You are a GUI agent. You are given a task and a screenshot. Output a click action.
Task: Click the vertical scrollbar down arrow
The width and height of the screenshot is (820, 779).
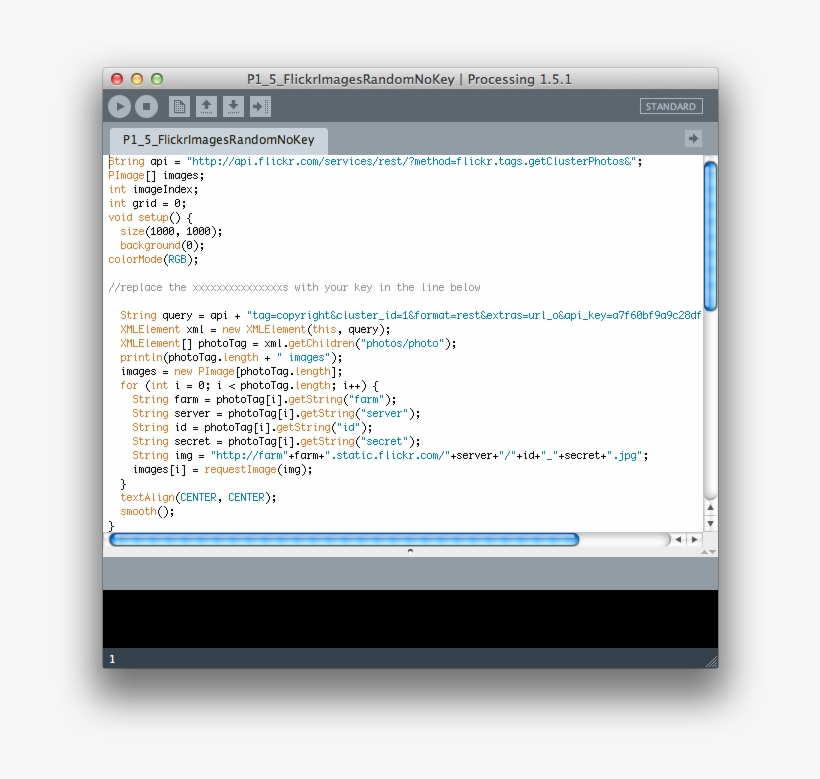click(x=710, y=523)
